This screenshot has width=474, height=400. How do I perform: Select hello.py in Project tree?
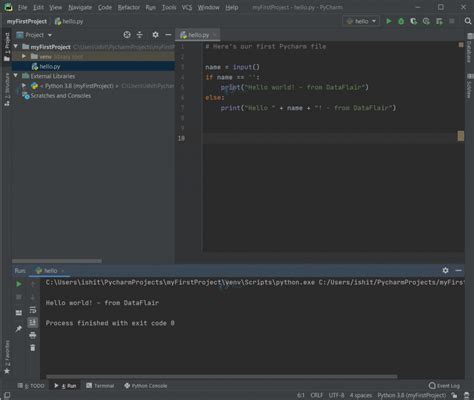pos(93,66)
